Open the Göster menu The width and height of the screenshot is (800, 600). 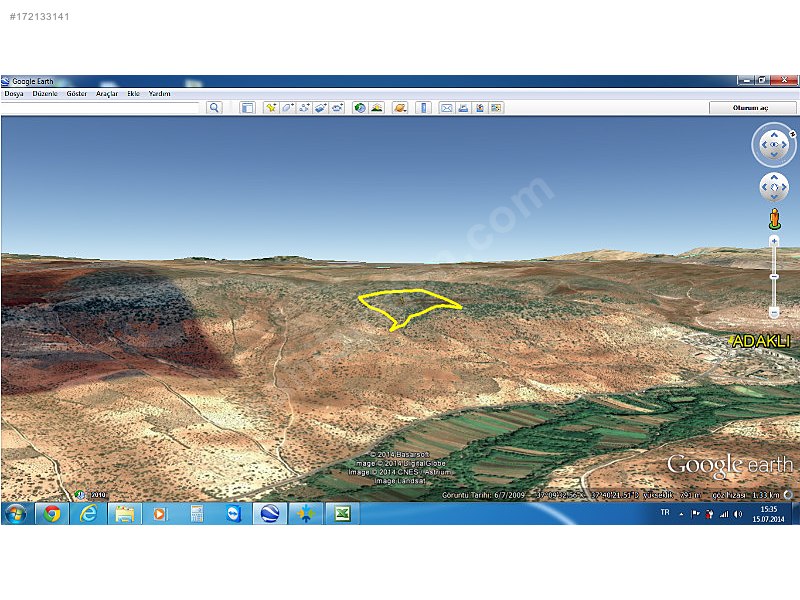[x=77, y=94]
